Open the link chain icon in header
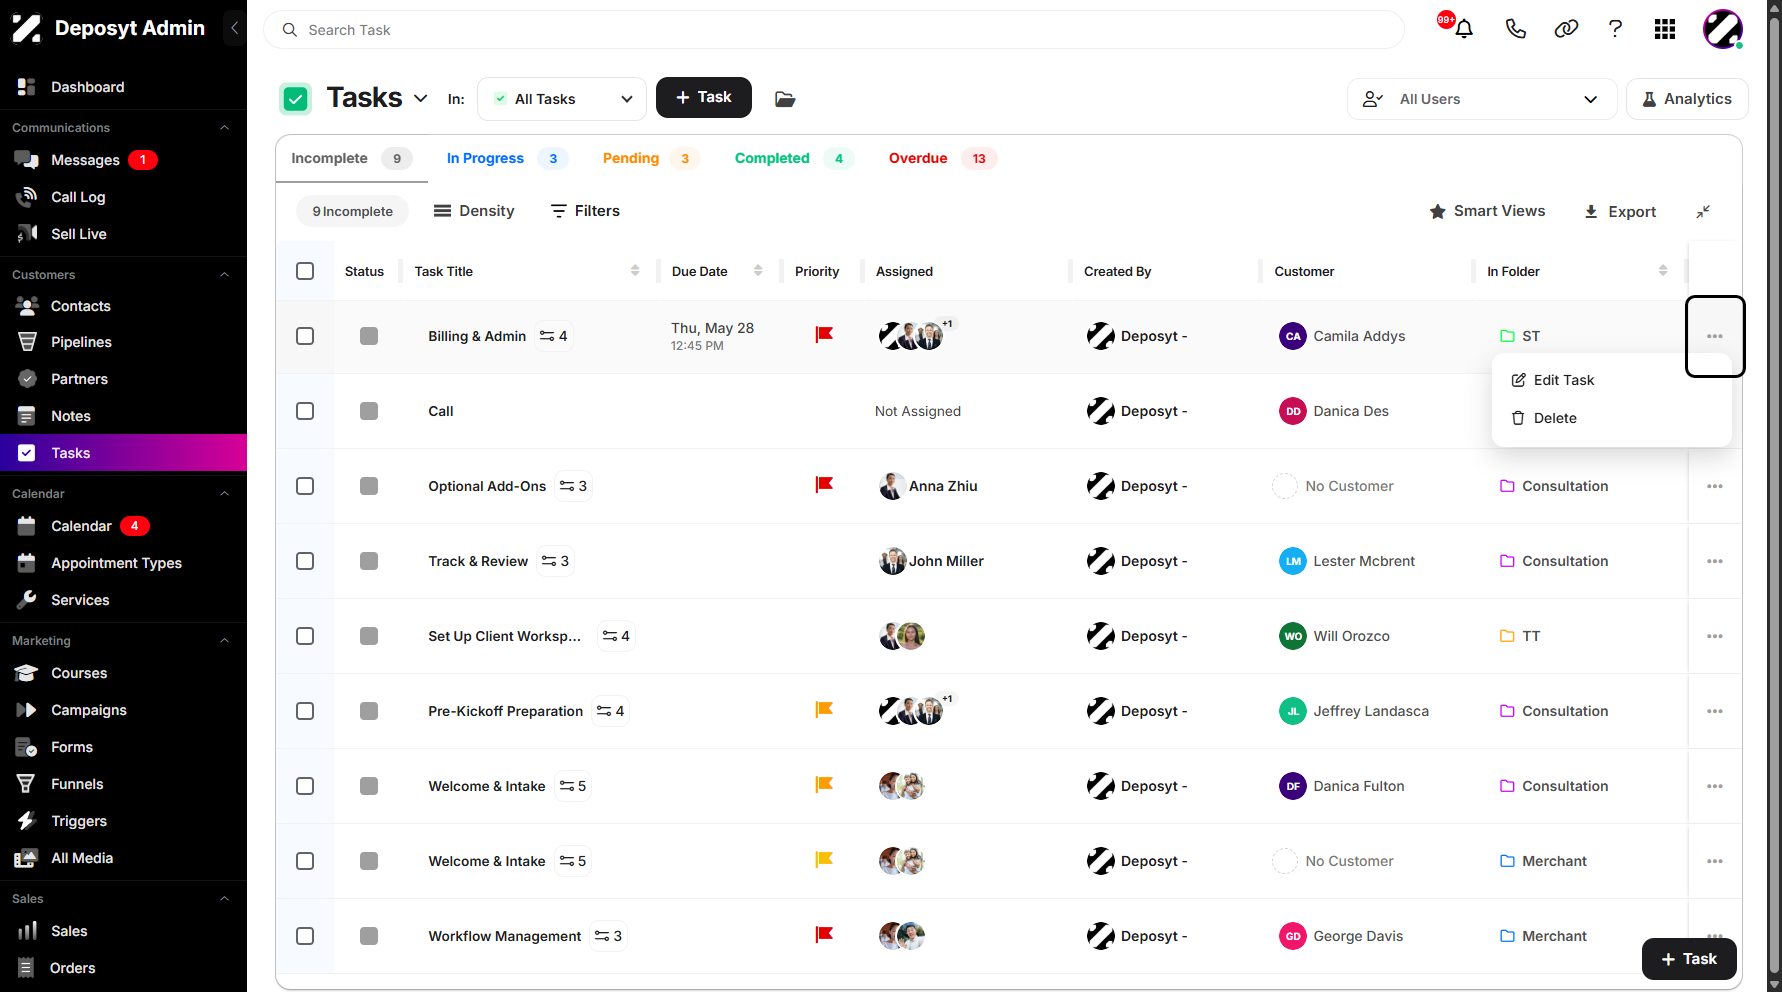The width and height of the screenshot is (1782, 992). [x=1566, y=29]
